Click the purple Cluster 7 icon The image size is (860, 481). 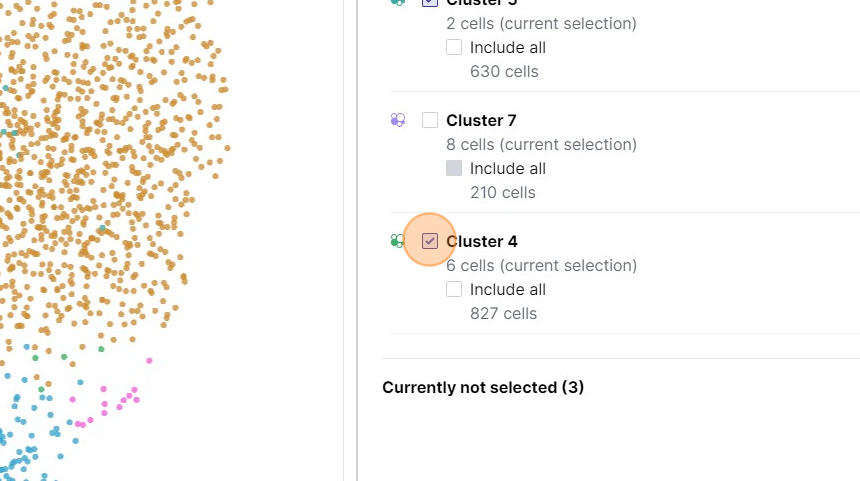pyautogui.click(x=398, y=120)
